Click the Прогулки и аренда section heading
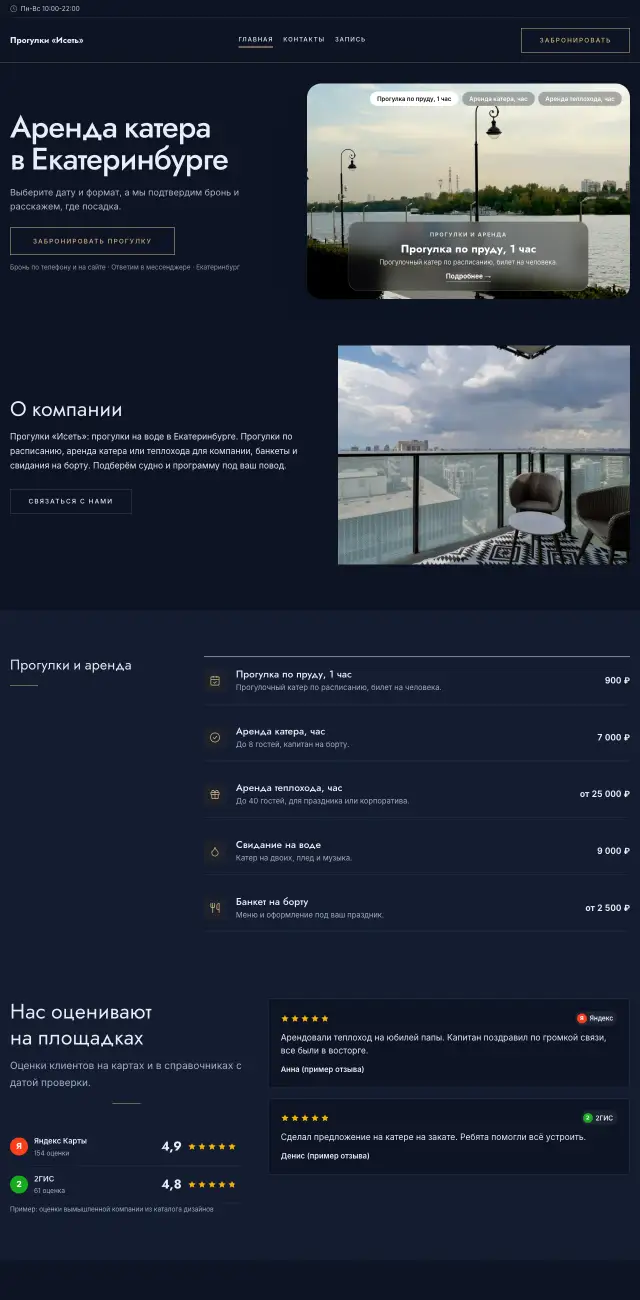This screenshot has height=1300, width=640. (x=71, y=665)
